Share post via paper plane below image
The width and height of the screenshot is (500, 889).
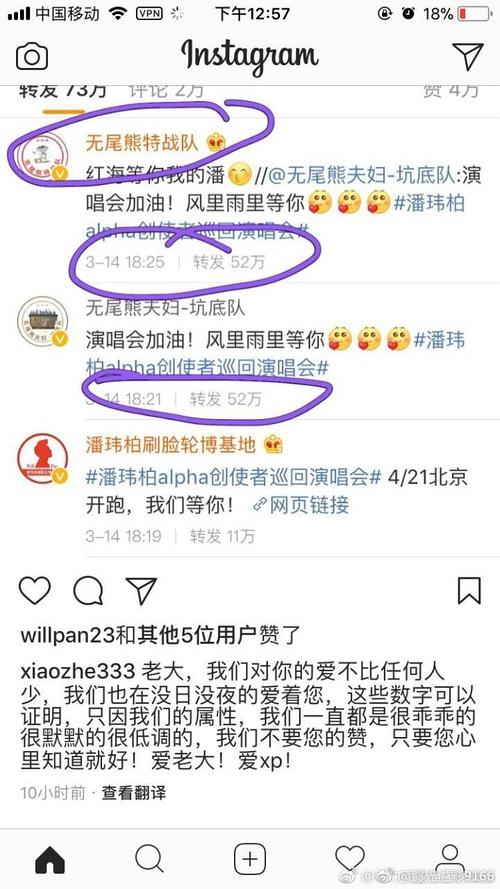tap(141, 591)
